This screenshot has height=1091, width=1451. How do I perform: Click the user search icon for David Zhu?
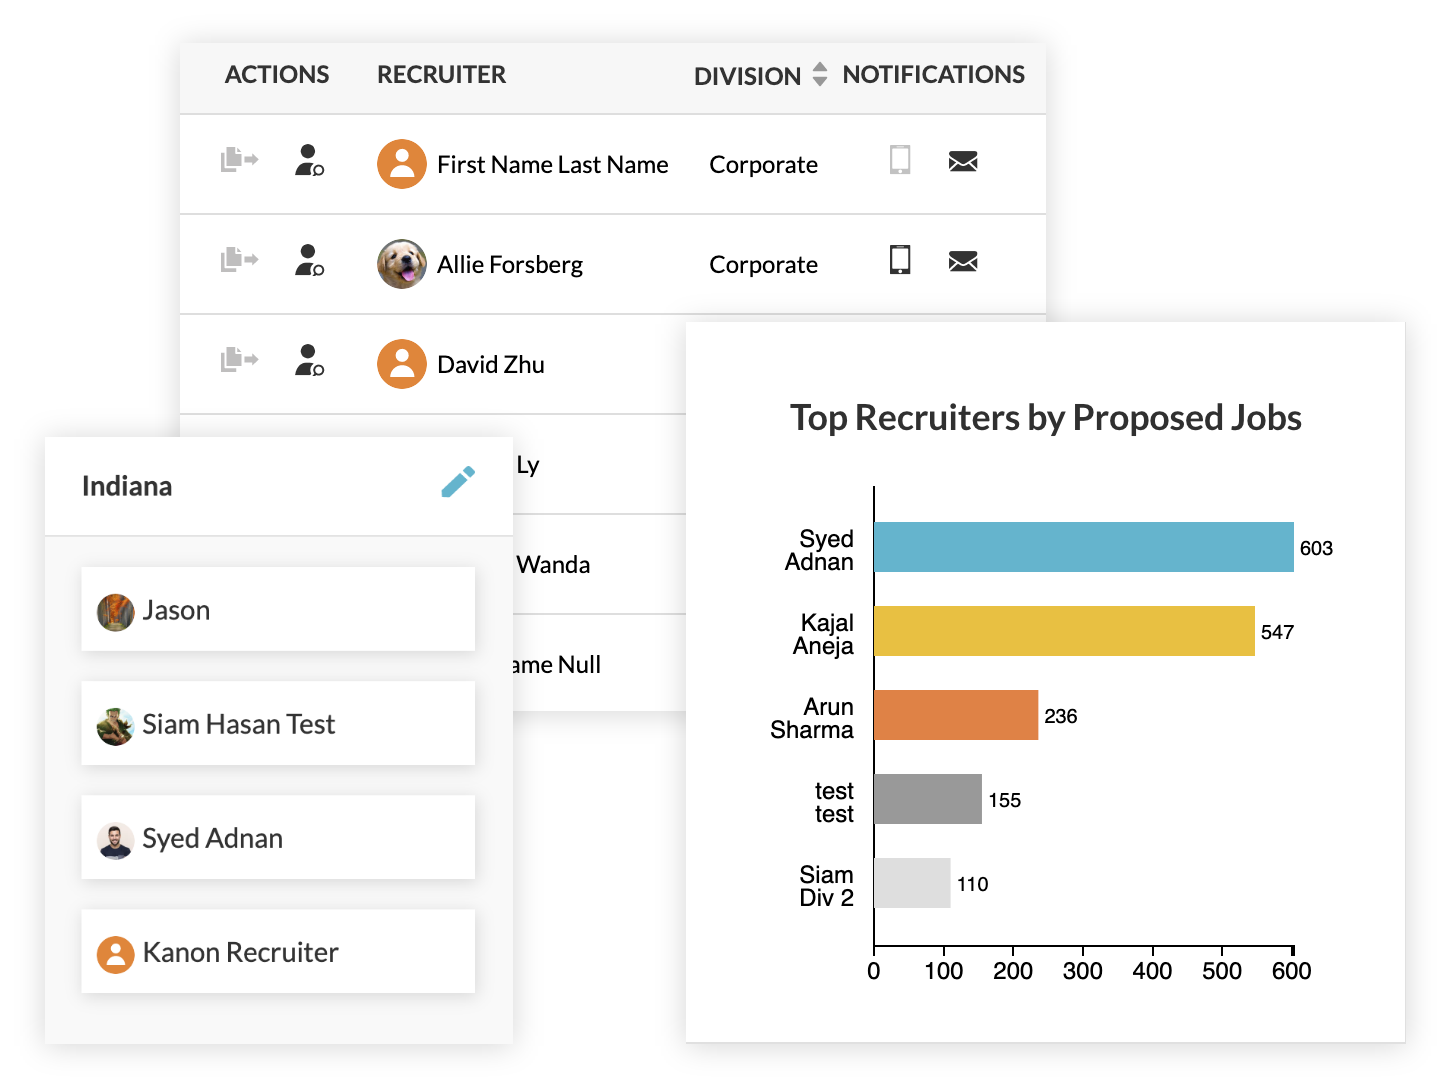click(x=309, y=360)
